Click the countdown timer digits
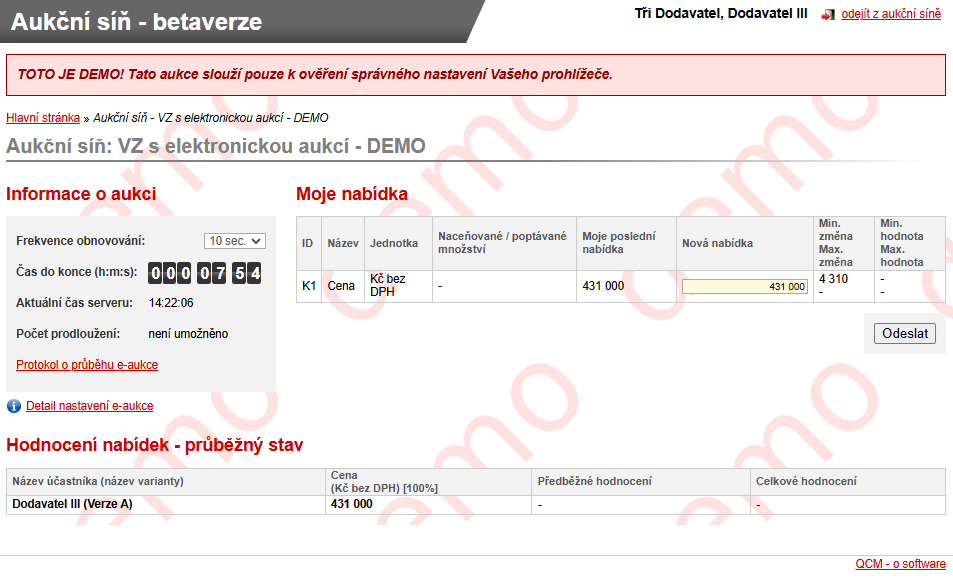The image size is (953, 579). click(205, 273)
